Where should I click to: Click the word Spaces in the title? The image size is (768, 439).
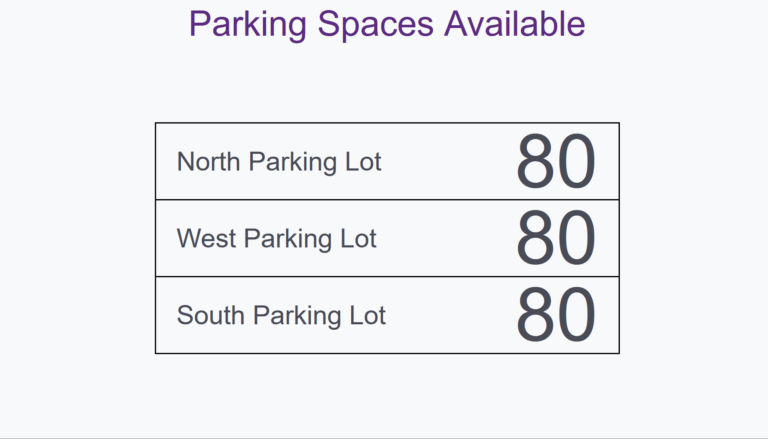pyautogui.click(x=376, y=24)
